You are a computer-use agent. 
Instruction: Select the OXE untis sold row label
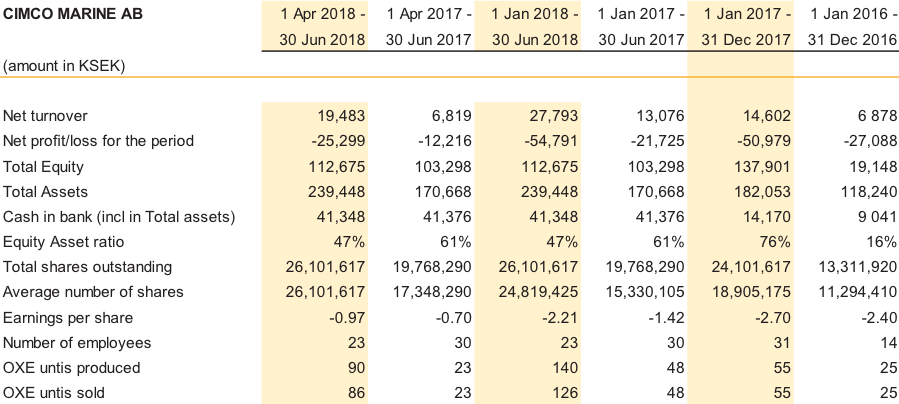pos(54,392)
